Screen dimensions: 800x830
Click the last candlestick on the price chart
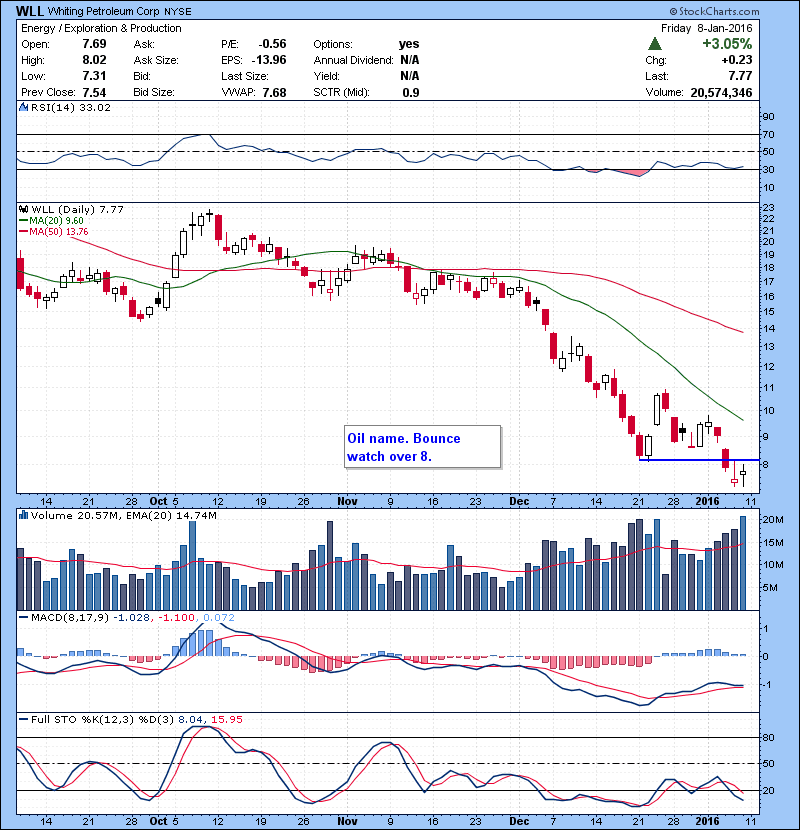coord(743,474)
